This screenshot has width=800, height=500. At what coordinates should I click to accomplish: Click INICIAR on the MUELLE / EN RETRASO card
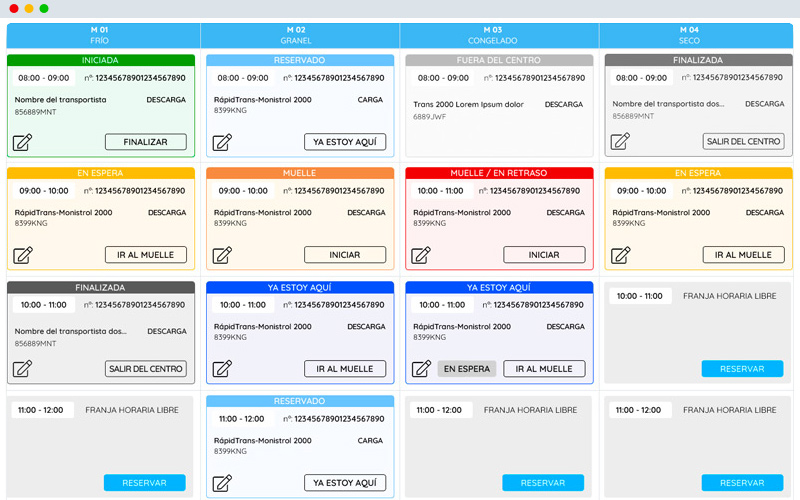(544, 255)
